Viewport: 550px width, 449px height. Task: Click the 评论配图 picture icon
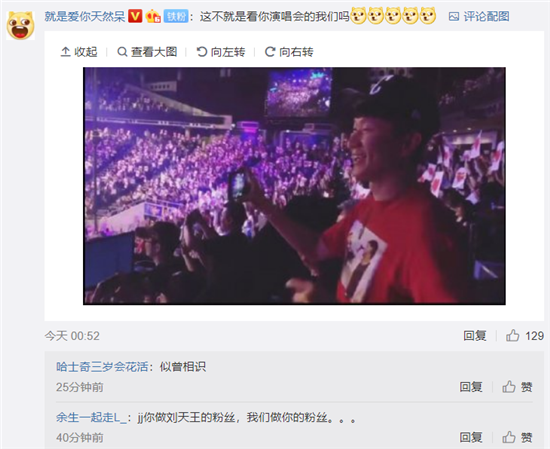pyautogui.click(x=454, y=16)
